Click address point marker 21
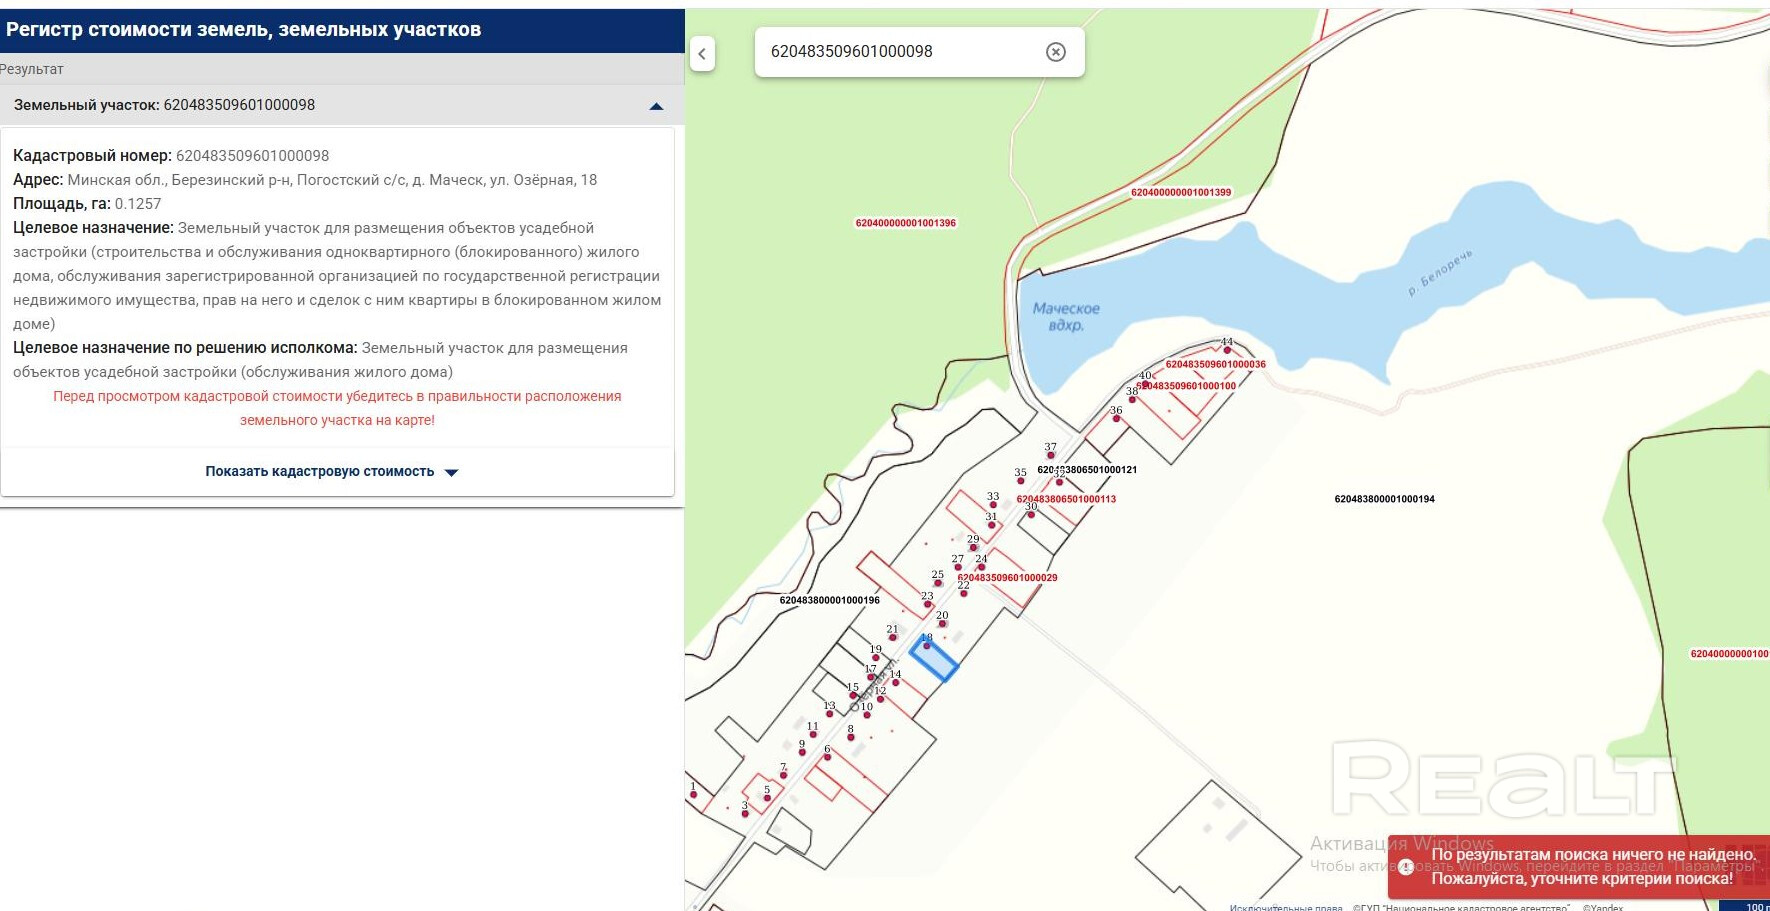The image size is (1770, 911). [x=892, y=637]
